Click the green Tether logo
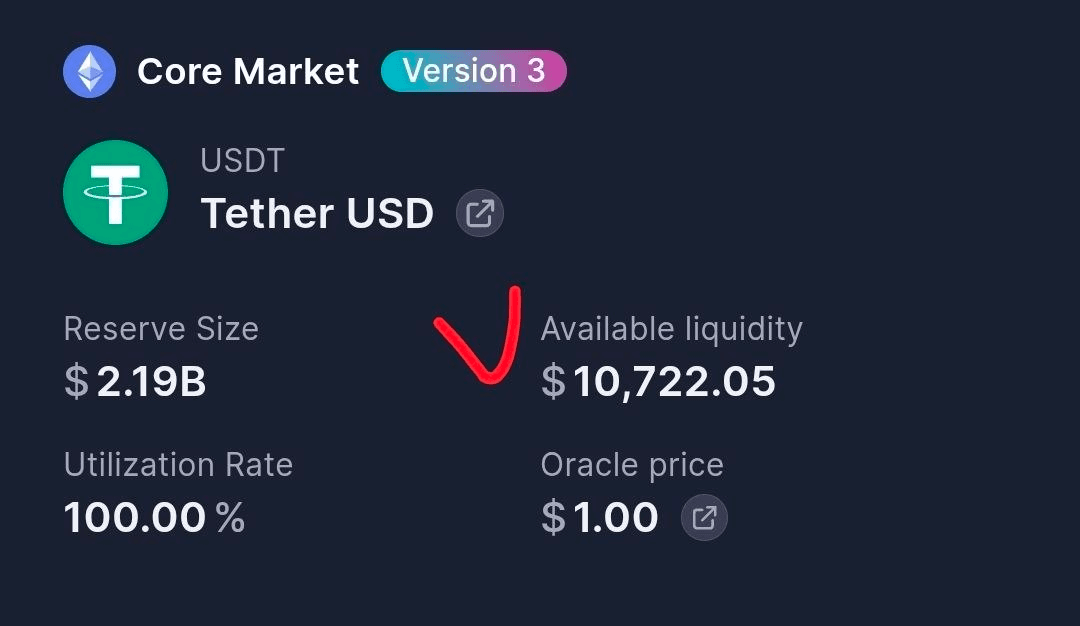The image size is (1080, 626). 115,193
